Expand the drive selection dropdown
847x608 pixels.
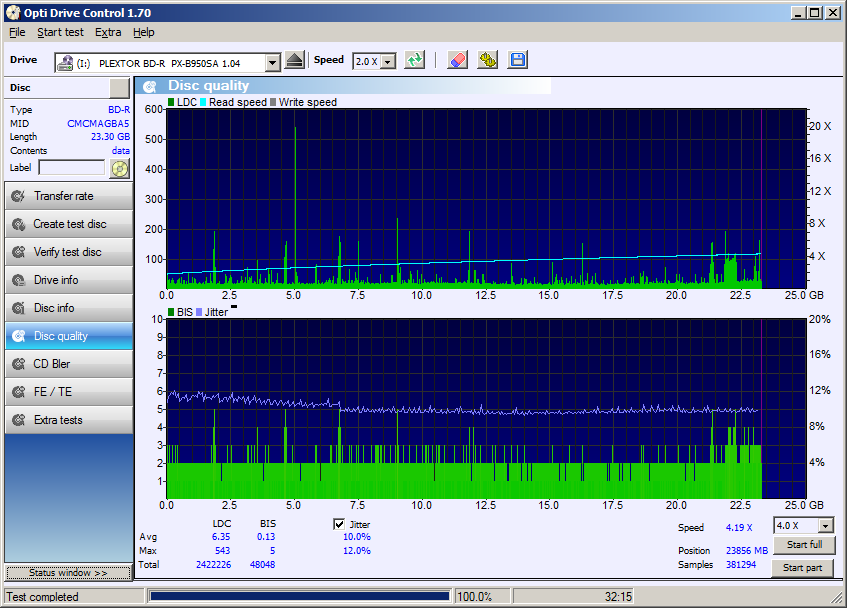[273, 63]
